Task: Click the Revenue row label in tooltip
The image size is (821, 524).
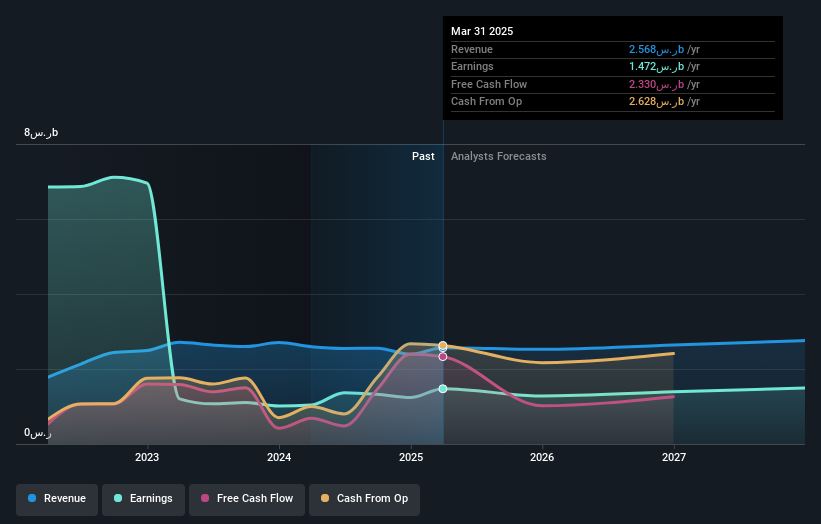Action: click(x=472, y=50)
